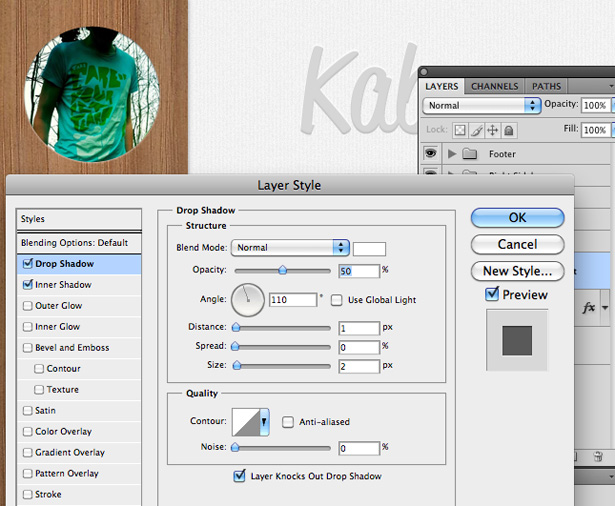Open the Drop Shadow Blend Mode dropdown
The height and width of the screenshot is (506, 615).
point(290,248)
